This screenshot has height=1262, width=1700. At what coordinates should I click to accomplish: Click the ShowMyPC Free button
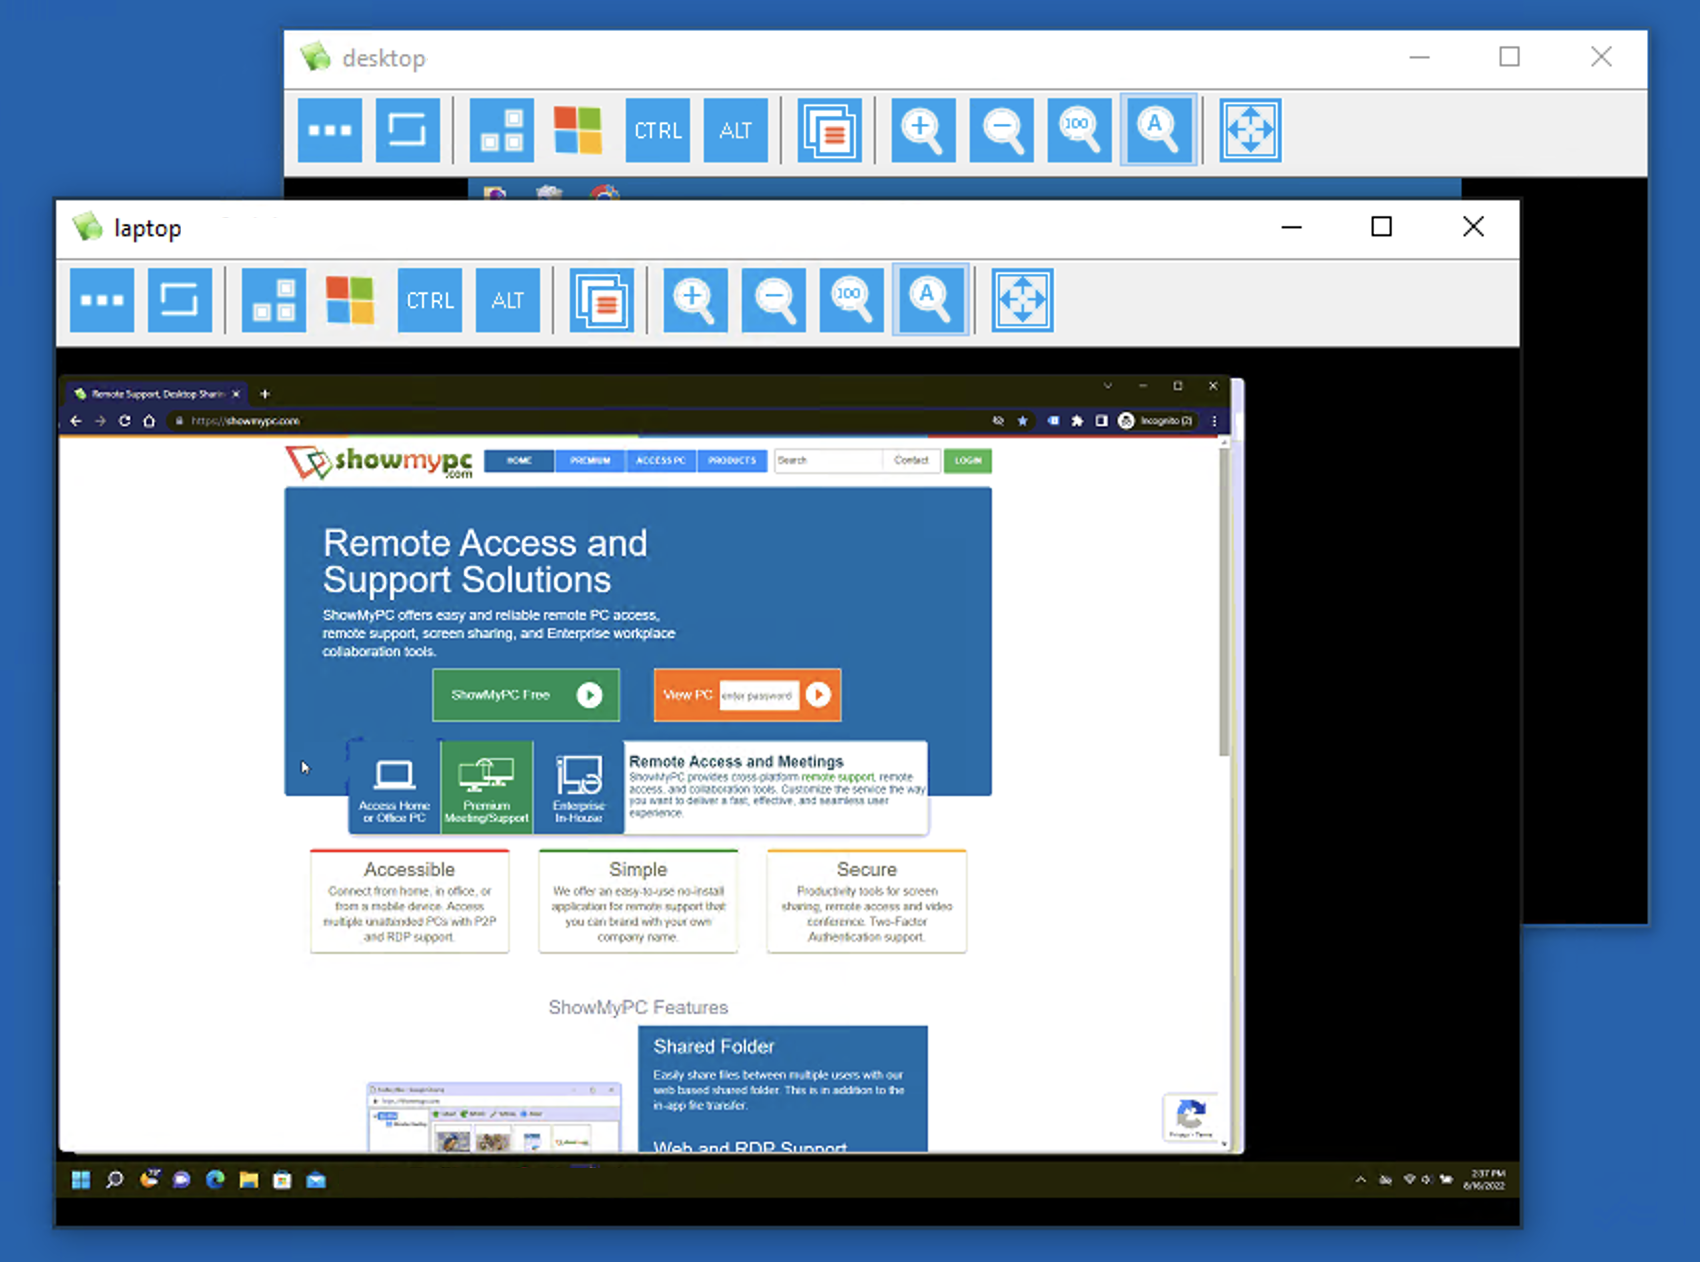click(526, 695)
